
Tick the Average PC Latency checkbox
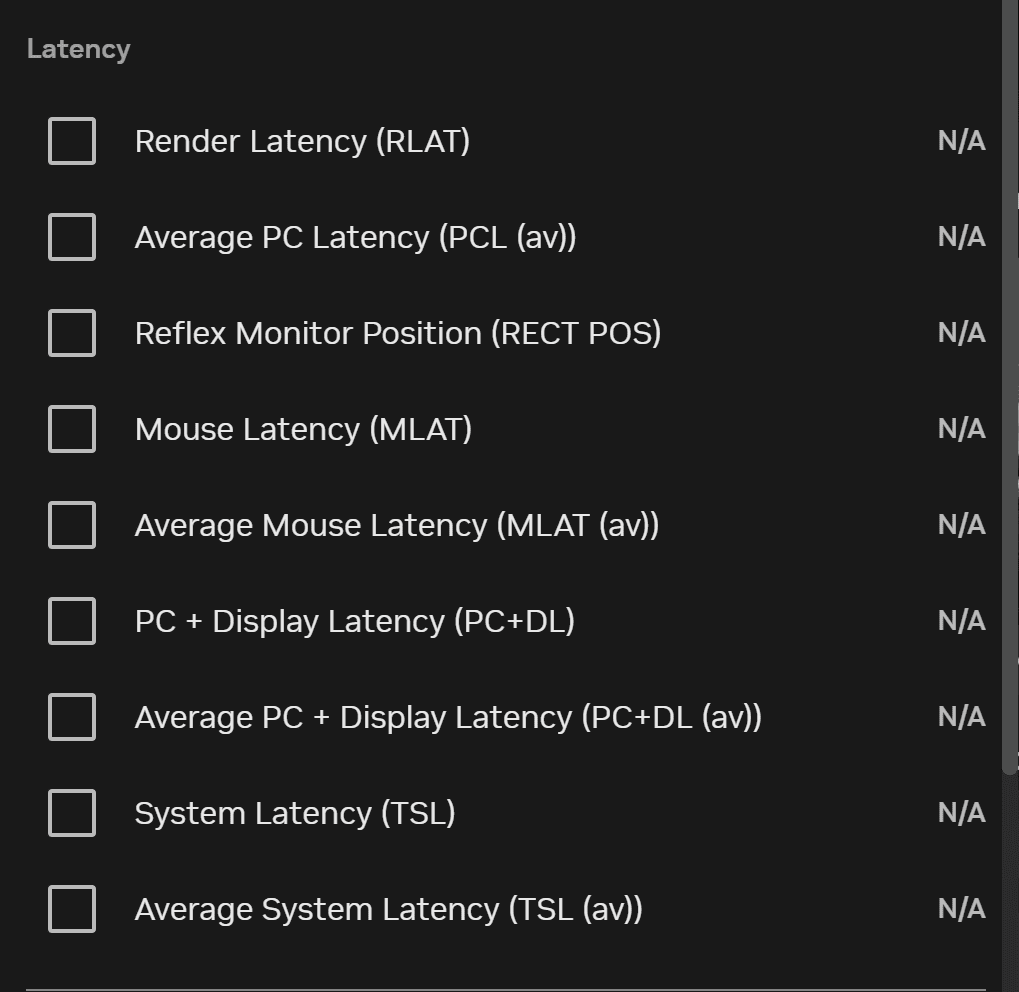pos(72,237)
